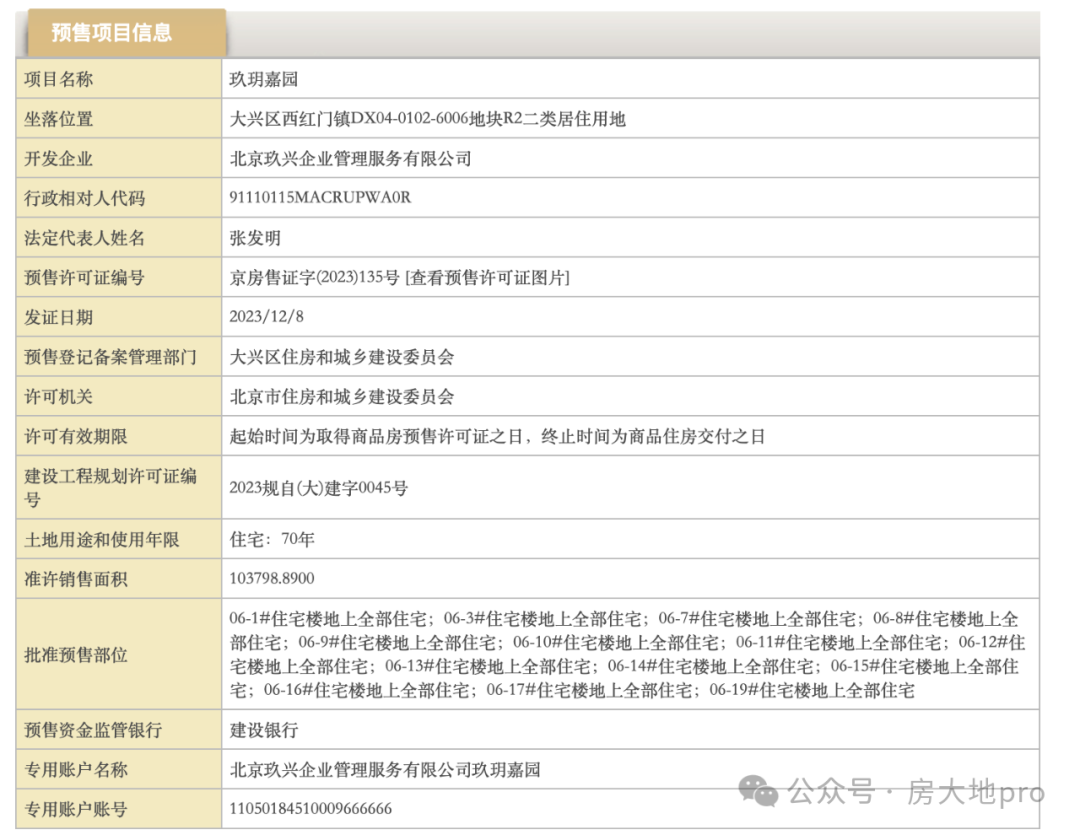This screenshot has height=835, width=1080.
Task: Click the 项目名称 label cell
Action: click(x=118, y=79)
